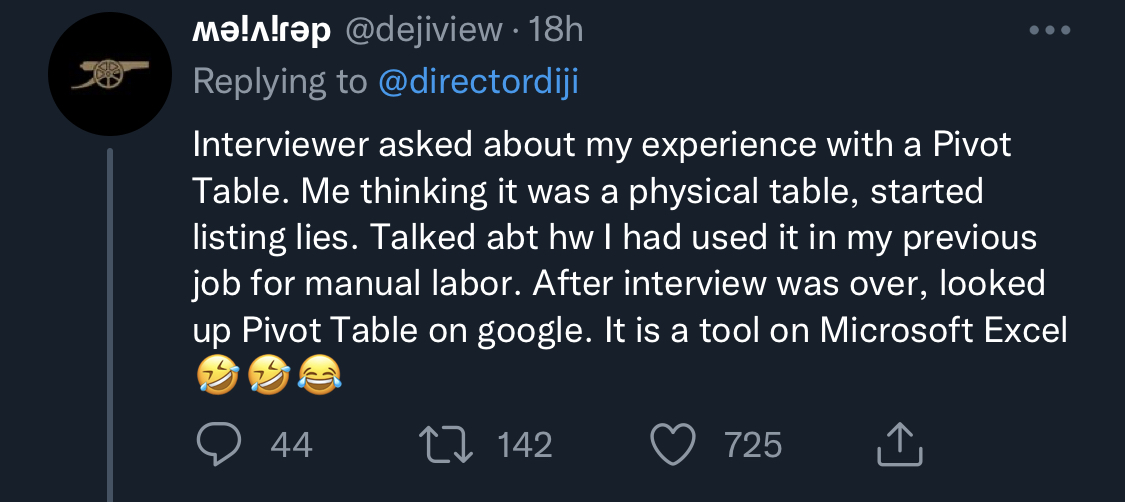Click the vertical thread connector line
The height and width of the screenshot is (502, 1125).
click(110, 324)
